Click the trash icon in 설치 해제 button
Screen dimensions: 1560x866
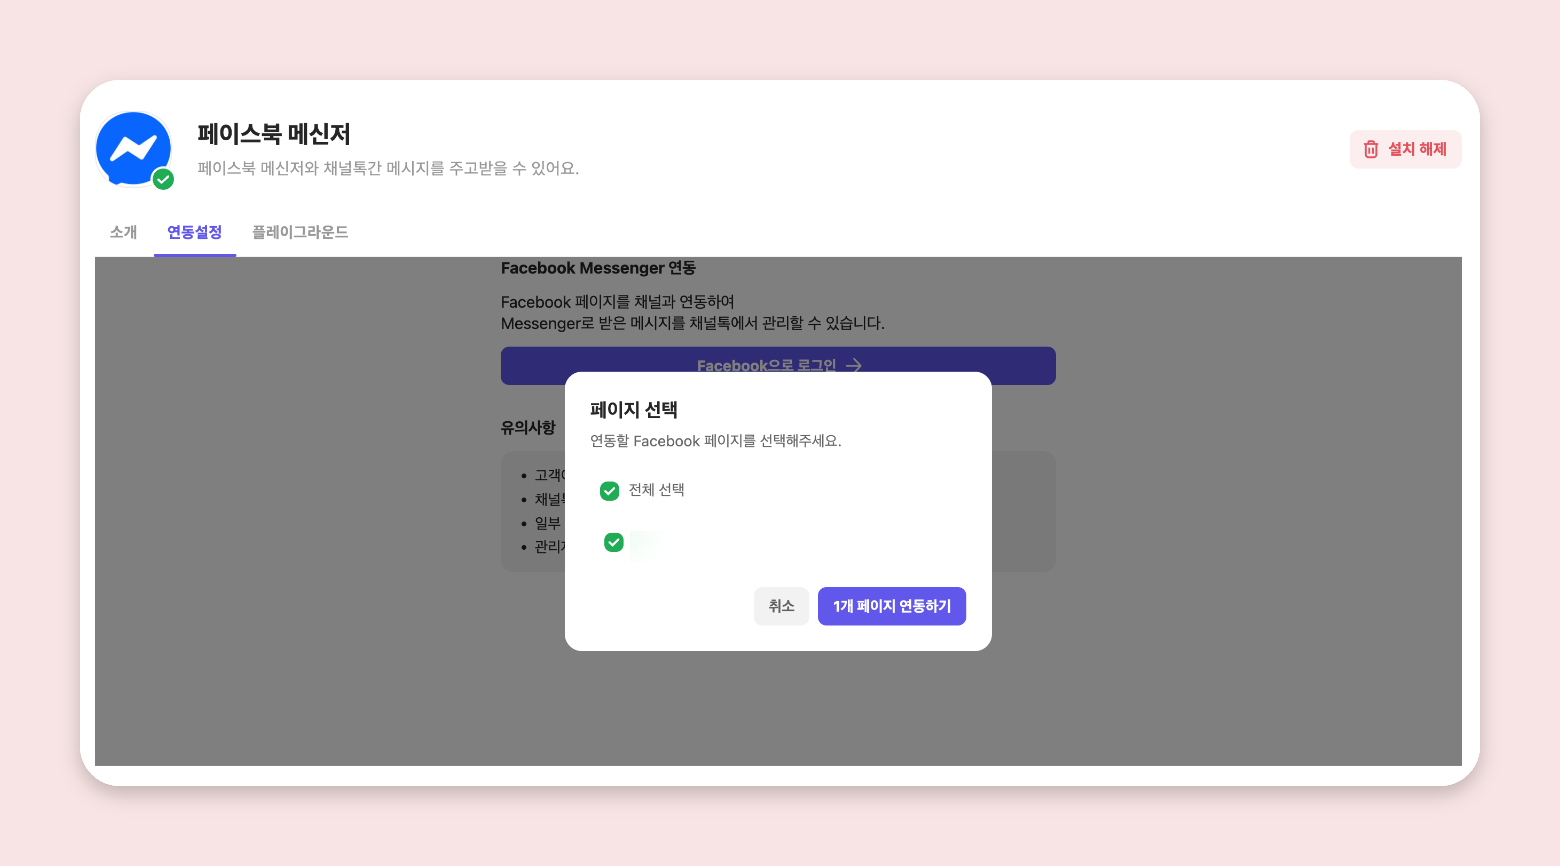pos(1371,149)
